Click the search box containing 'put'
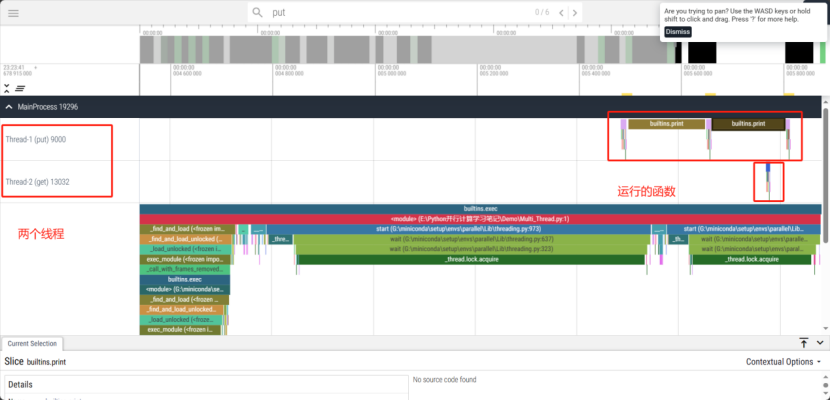 (400, 12)
